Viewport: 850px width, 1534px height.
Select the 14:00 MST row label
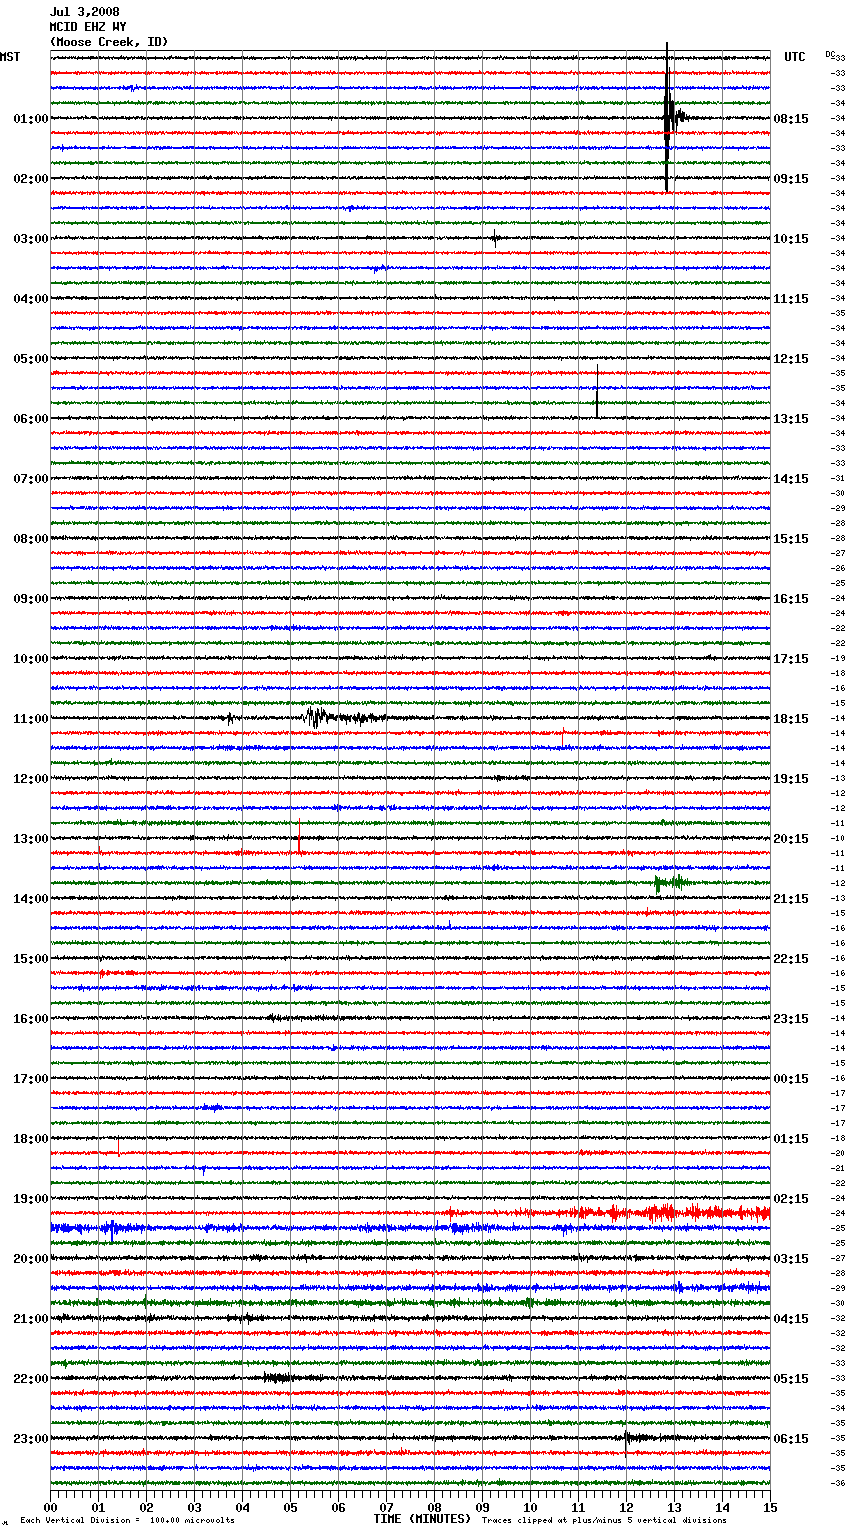coord(31,899)
